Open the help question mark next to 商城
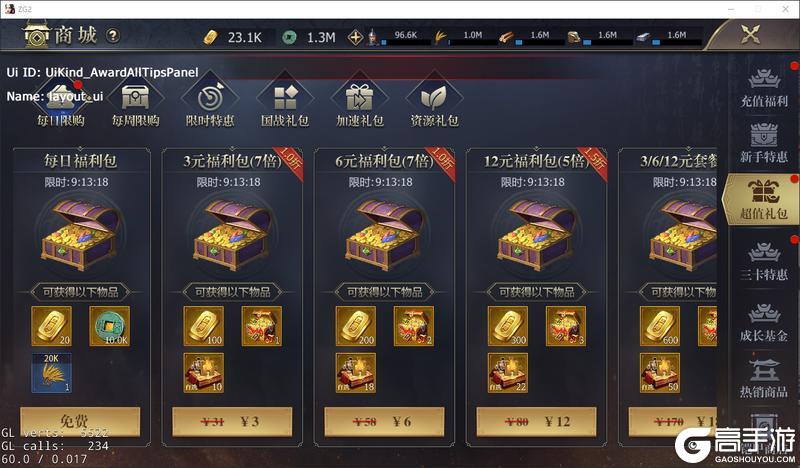Screen dimensions: 800x468 point(113,35)
